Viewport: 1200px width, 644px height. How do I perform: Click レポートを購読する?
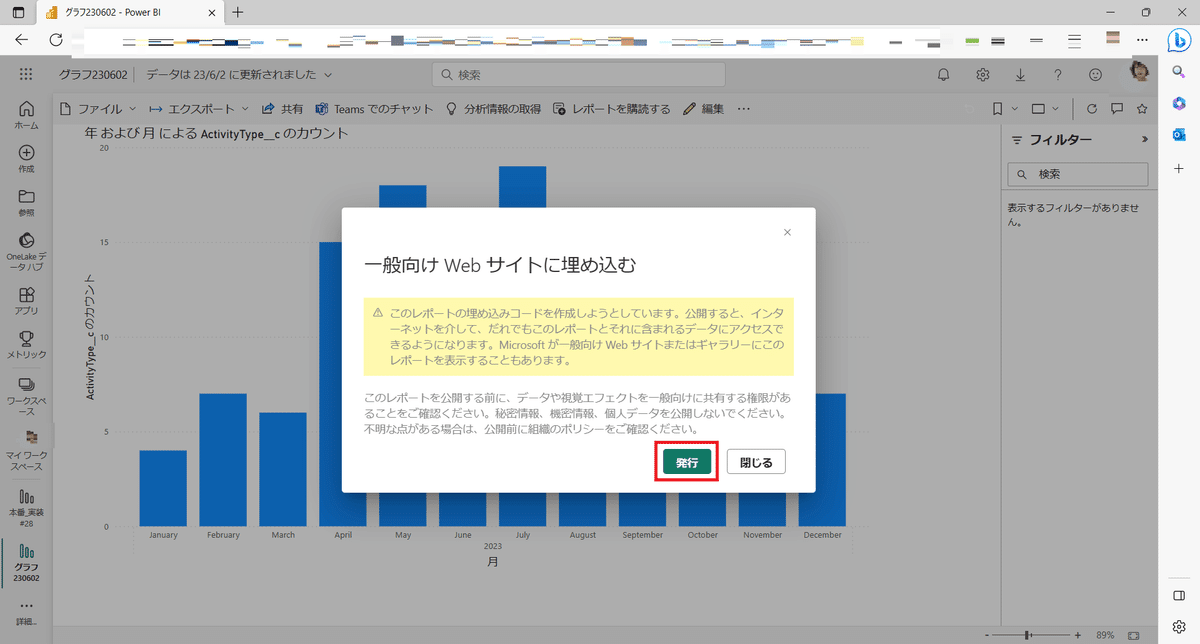click(x=612, y=109)
